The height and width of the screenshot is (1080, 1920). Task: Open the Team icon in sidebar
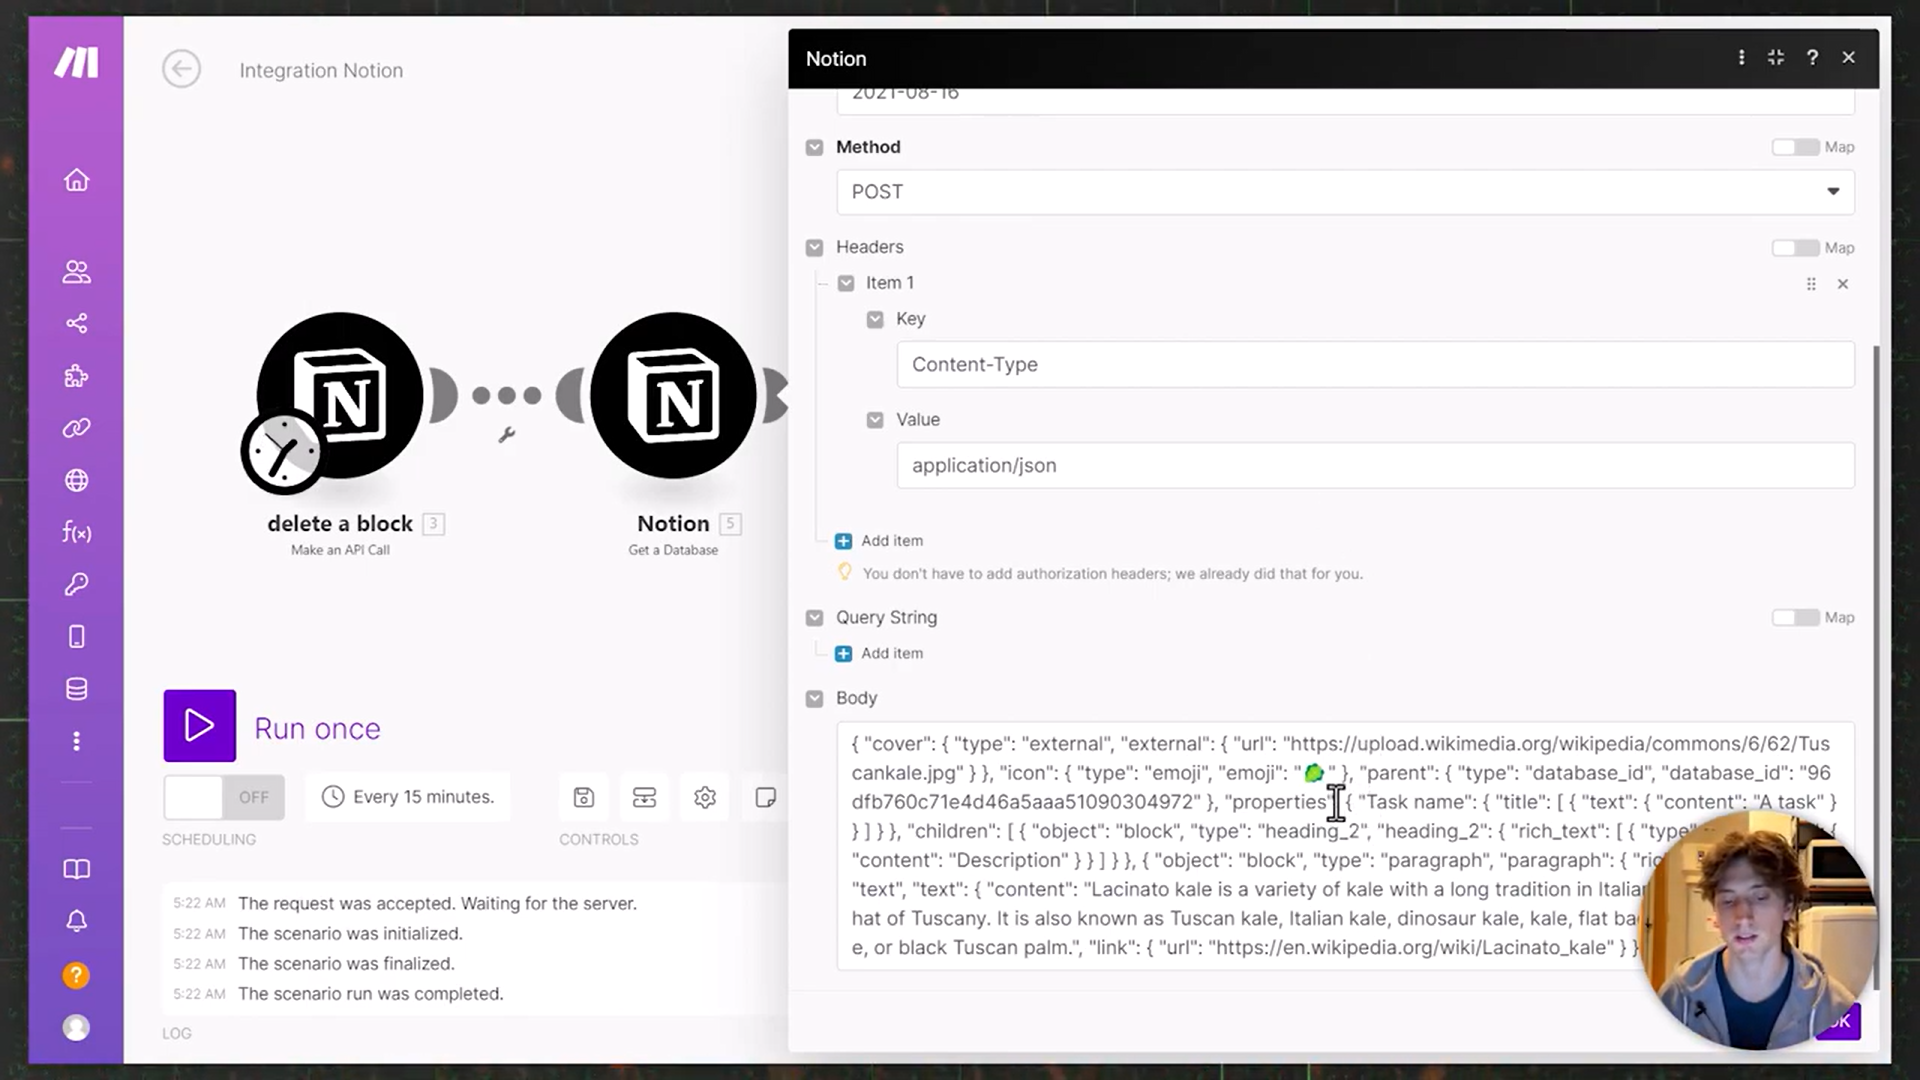point(76,271)
